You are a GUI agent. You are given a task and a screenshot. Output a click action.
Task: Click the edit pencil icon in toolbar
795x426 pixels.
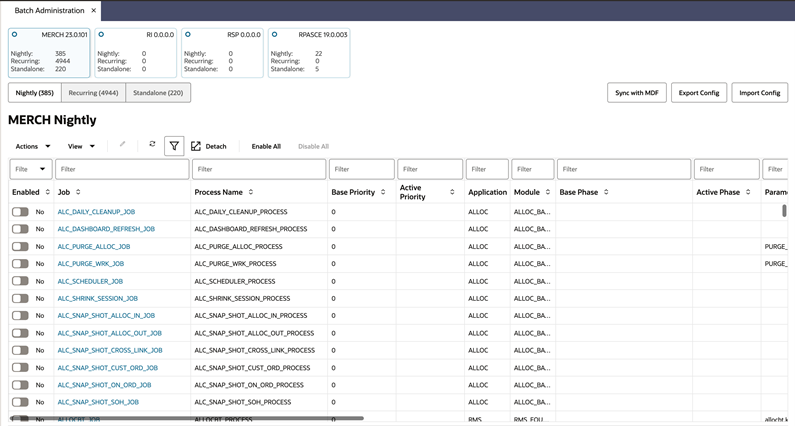click(122, 144)
